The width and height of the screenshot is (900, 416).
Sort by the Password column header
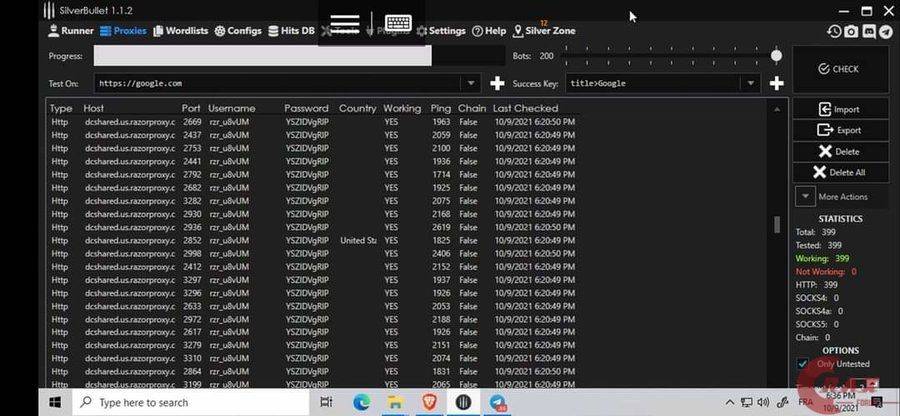[307, 108]
